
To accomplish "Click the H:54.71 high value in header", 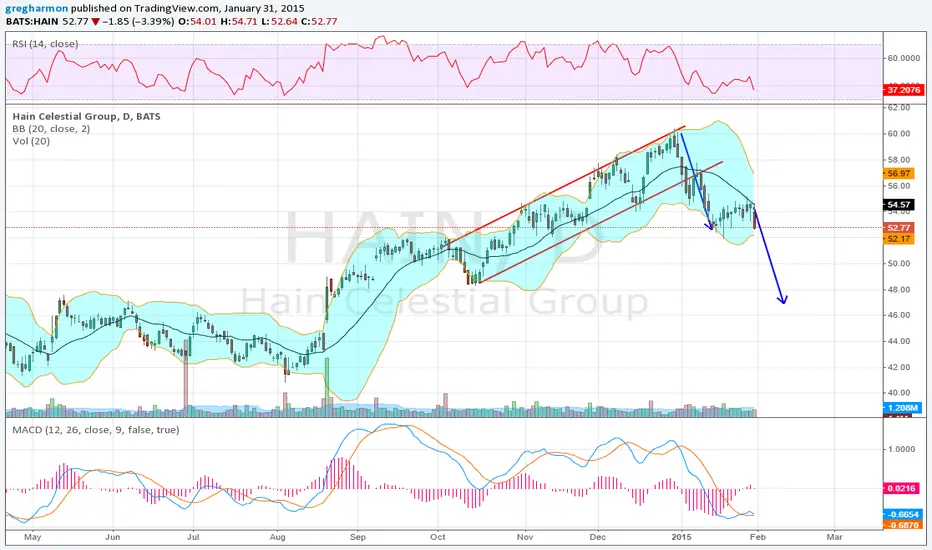I will [x=238, y=21].
